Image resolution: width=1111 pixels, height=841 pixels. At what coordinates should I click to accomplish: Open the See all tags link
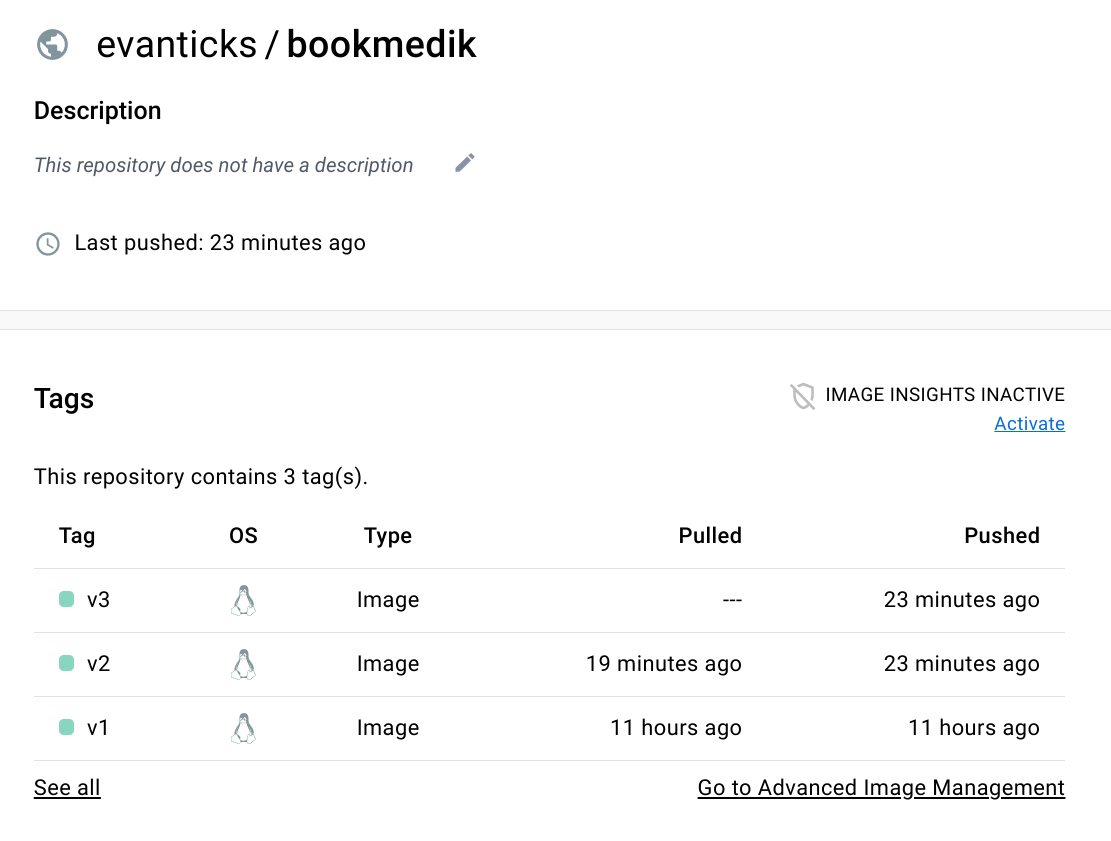(67, 788)
